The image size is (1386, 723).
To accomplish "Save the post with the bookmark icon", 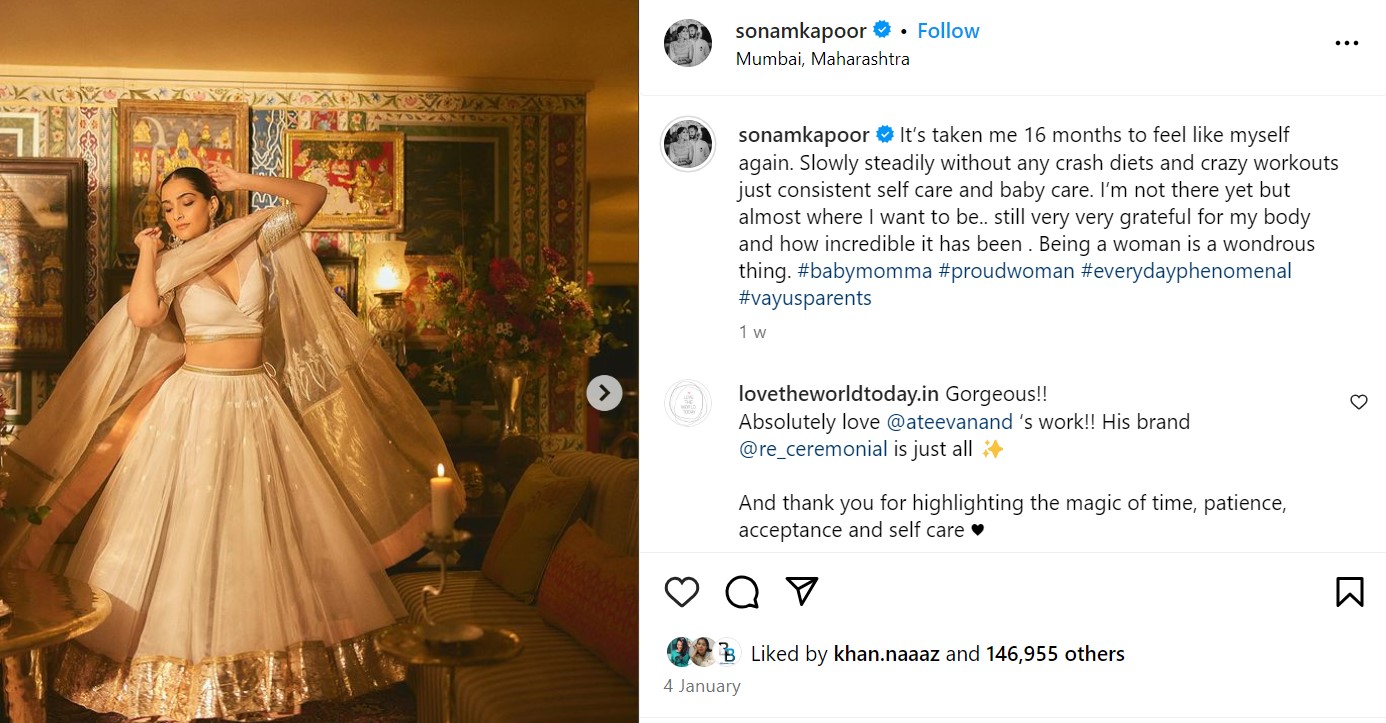I will [1349, 592].
